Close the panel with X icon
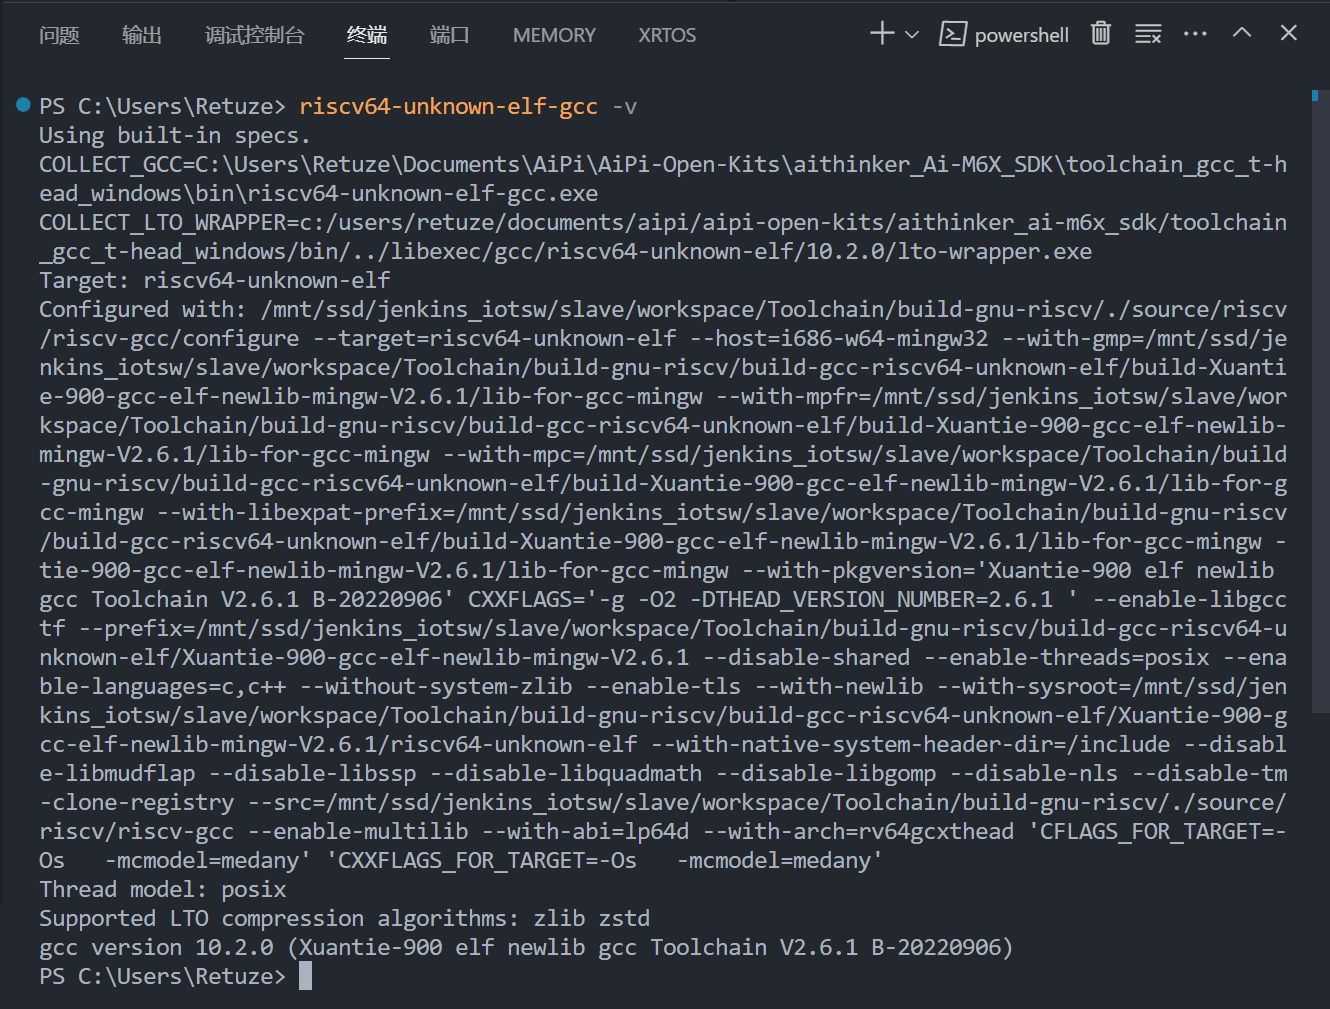Viewport: 1330px width, 1009px height. point(1289,33)
